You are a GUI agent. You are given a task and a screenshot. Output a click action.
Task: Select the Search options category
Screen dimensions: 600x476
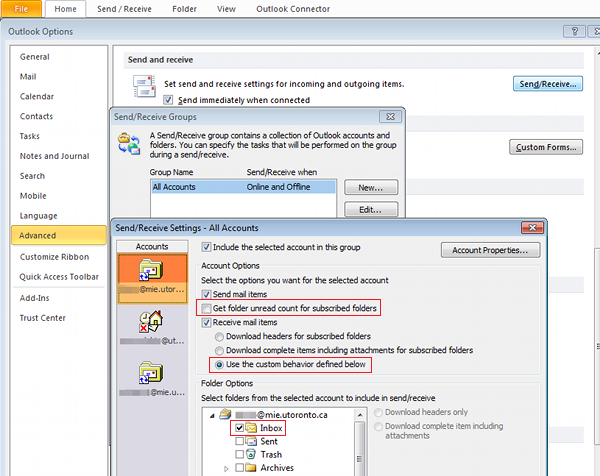coord(32,176)
